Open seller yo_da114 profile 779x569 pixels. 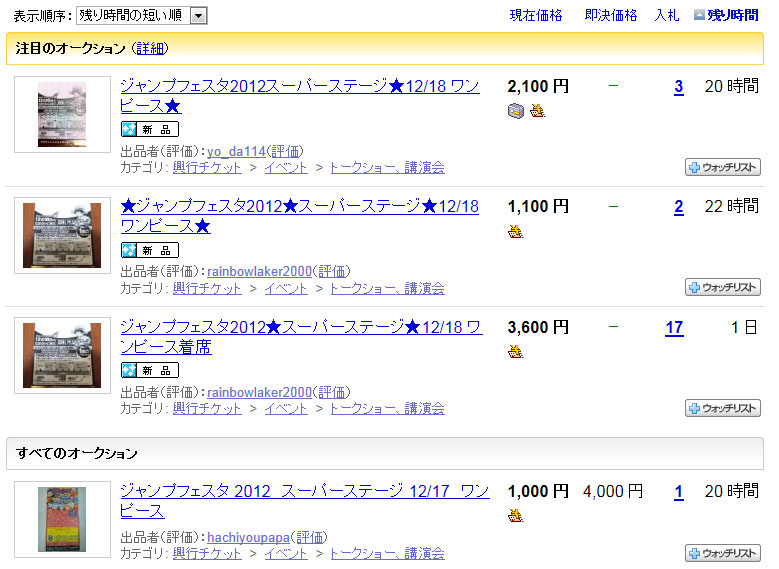pos(236,151)
